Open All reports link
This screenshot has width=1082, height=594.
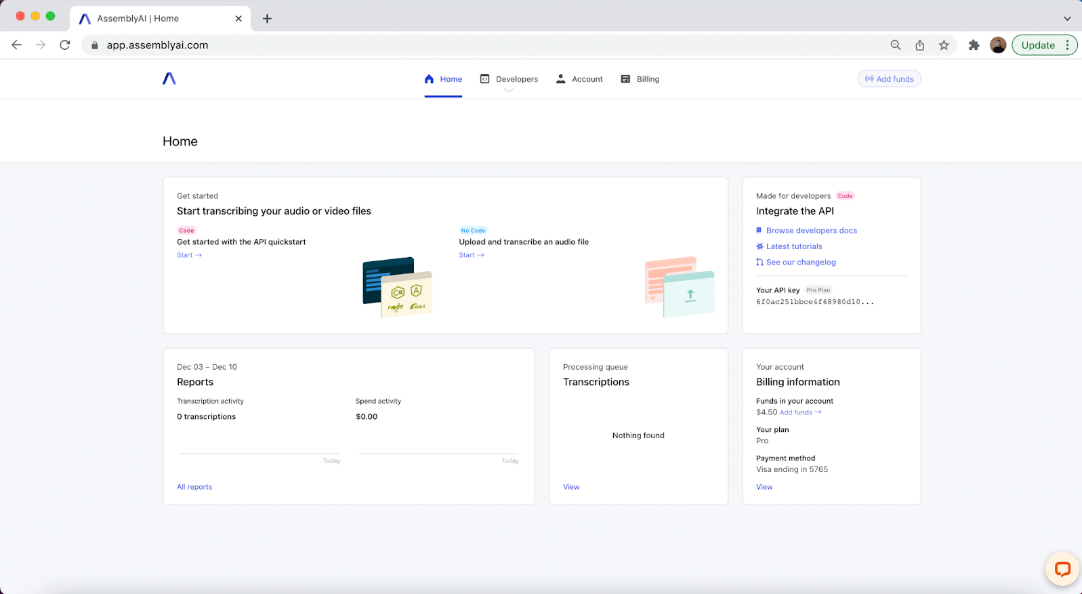click(x=195, y=487)
